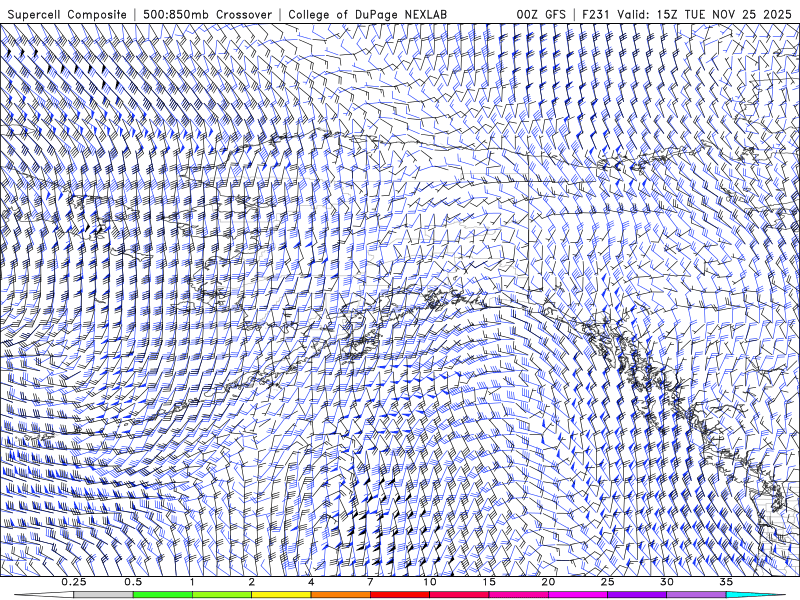The height and width of the screenshot is (600, 800).
Task: Click the "25" legend value
Action: click(x=607, y=582)
